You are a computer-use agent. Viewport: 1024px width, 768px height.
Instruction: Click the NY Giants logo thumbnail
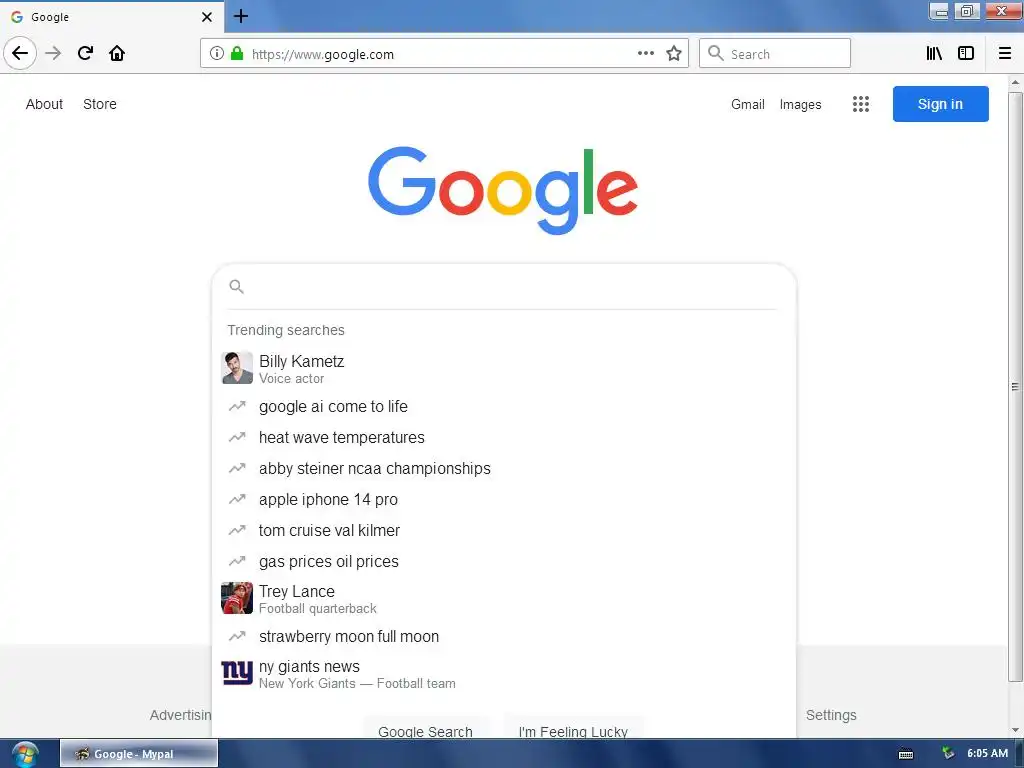click(237, 673)
